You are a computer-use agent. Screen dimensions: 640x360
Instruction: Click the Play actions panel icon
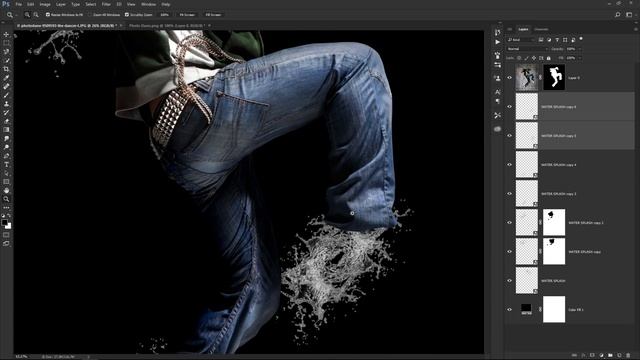click(x=497, y=42)
